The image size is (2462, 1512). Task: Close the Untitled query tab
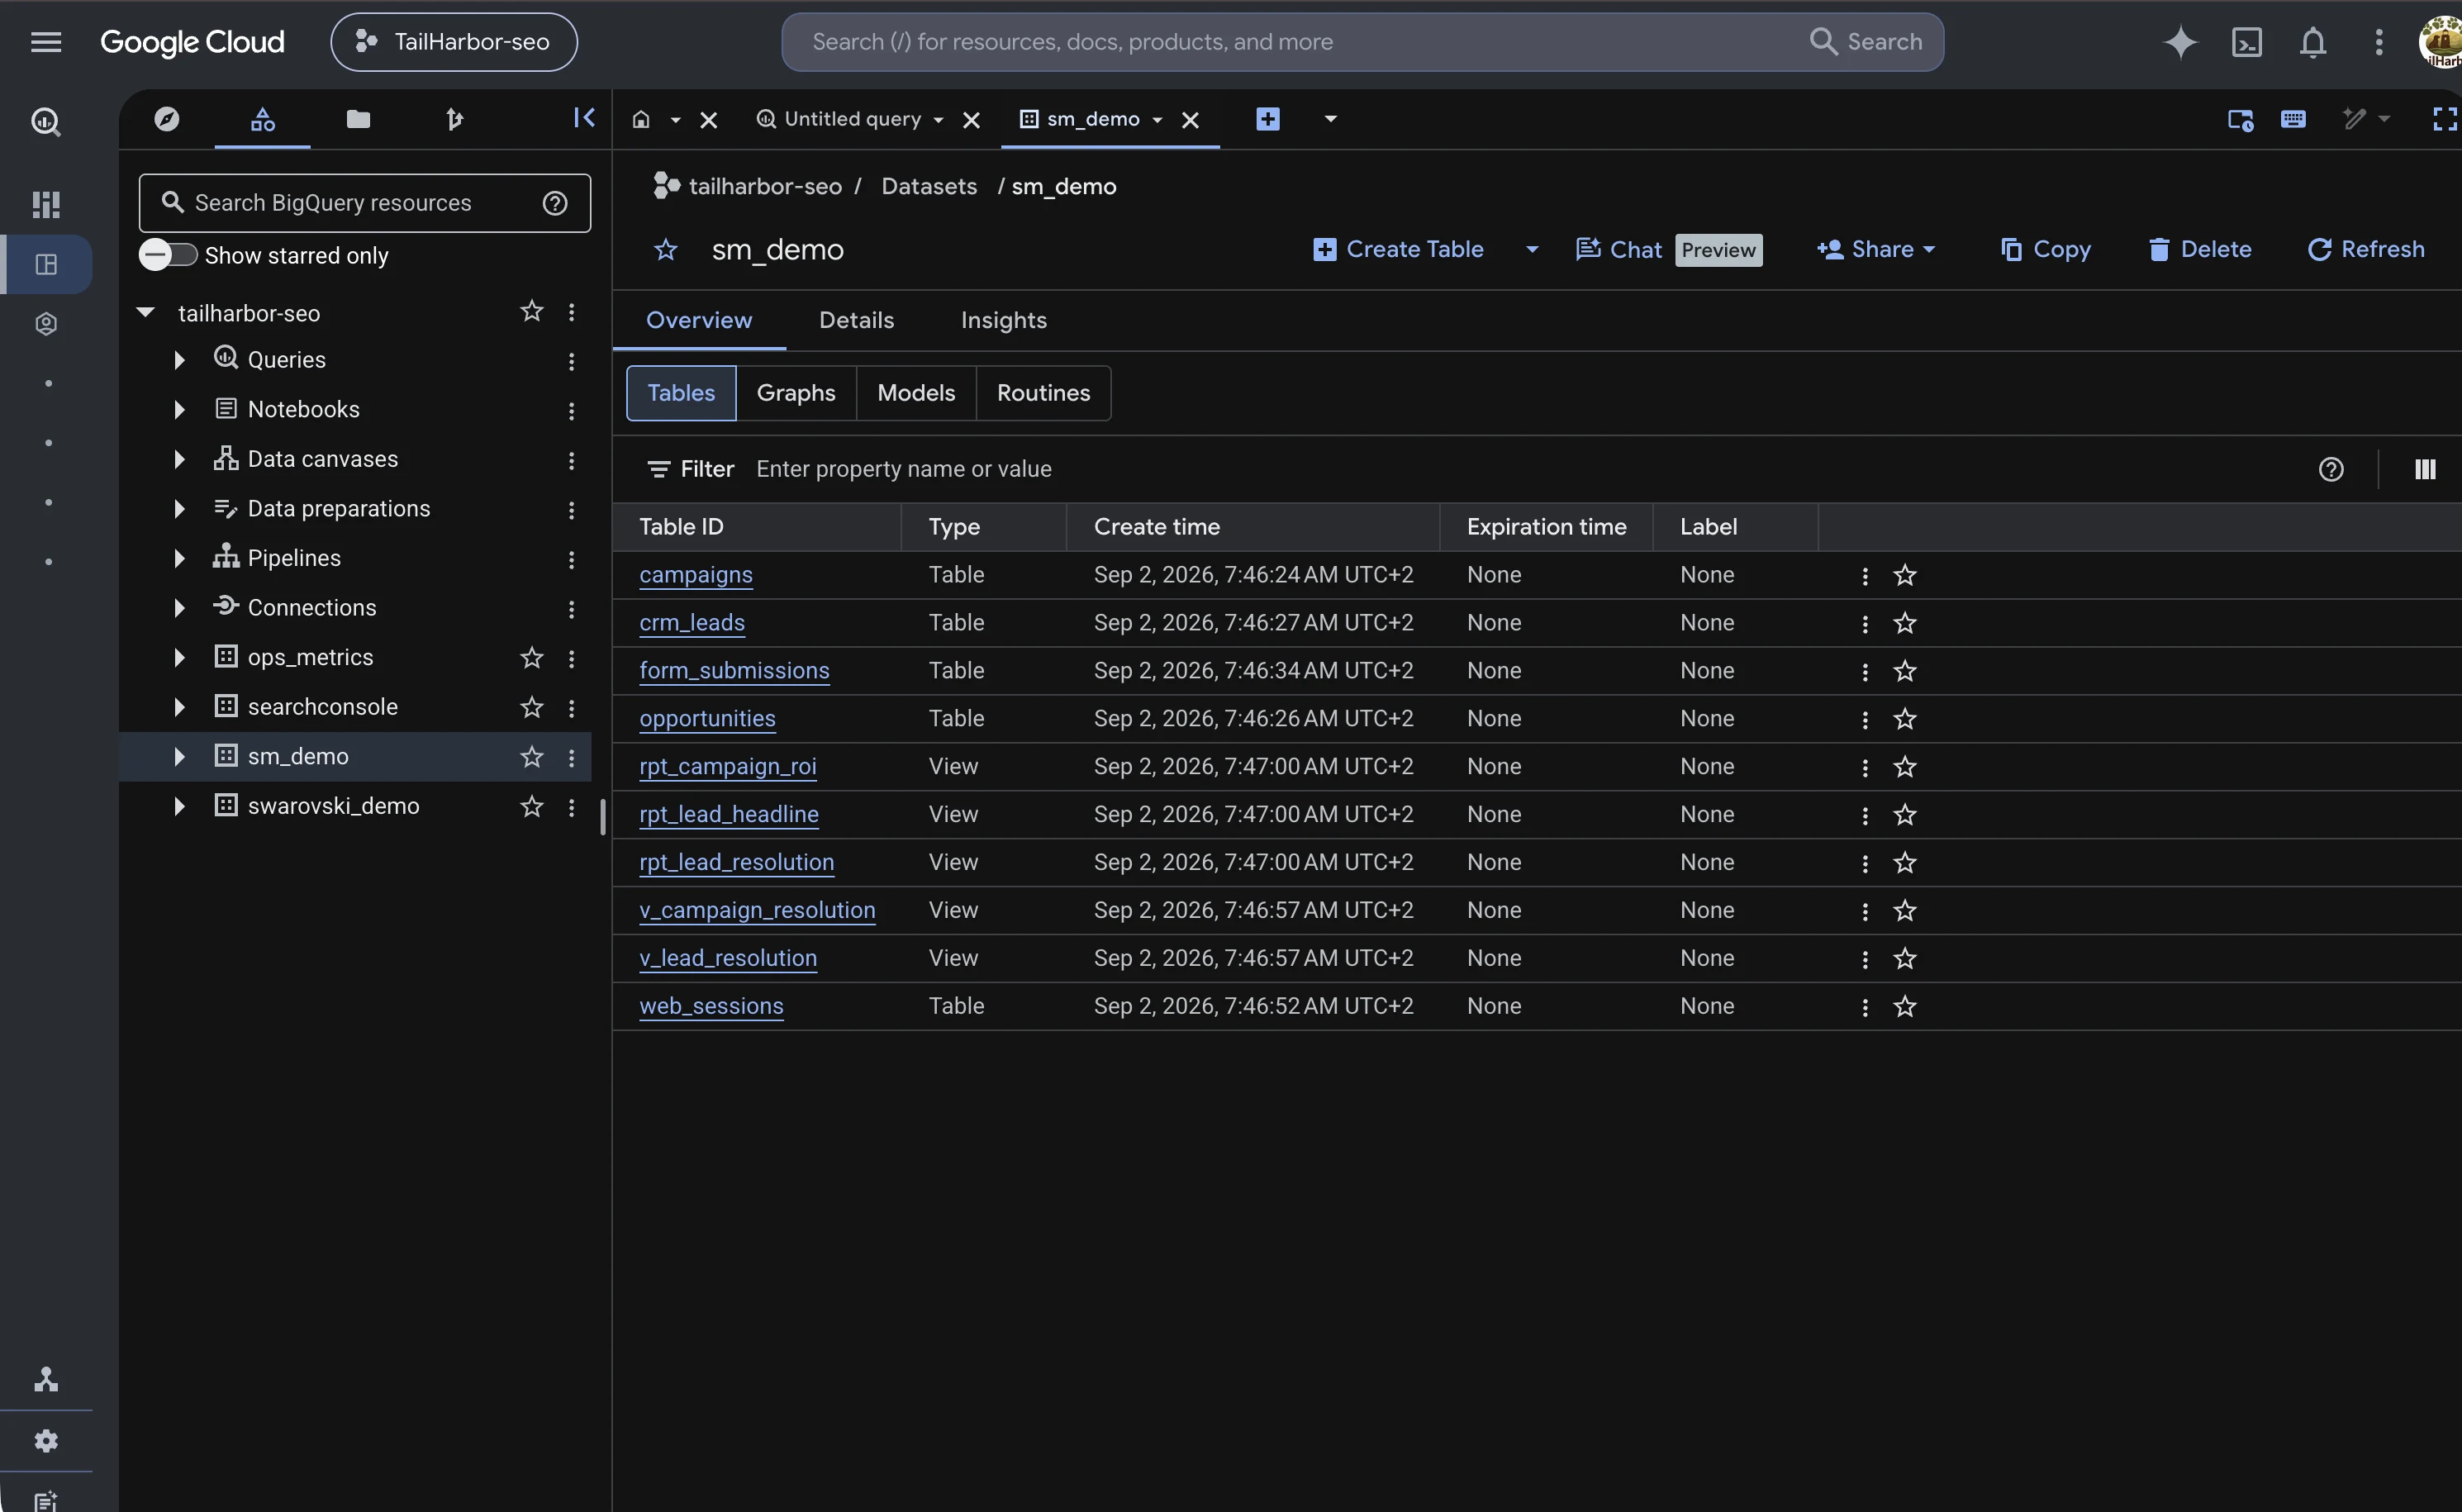[971, 120]
